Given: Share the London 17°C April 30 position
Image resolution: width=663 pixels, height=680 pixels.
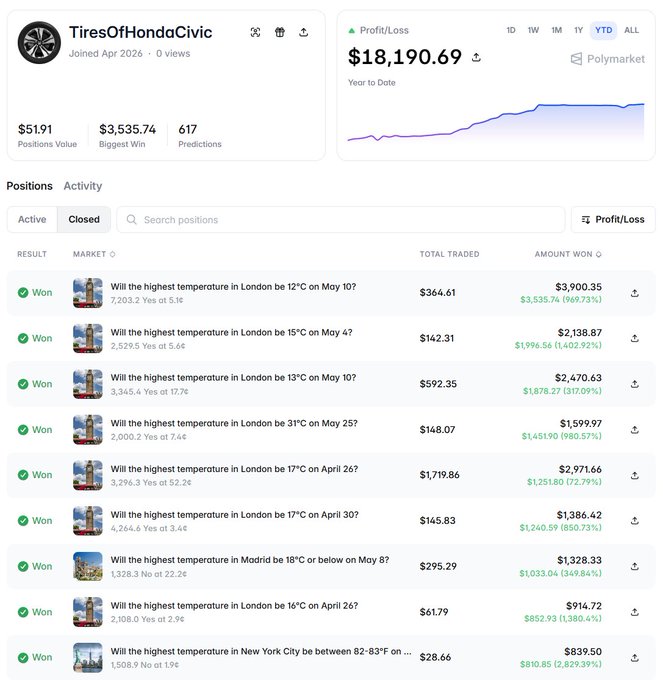Looking at the screenshot, I should tap(635, 521).
